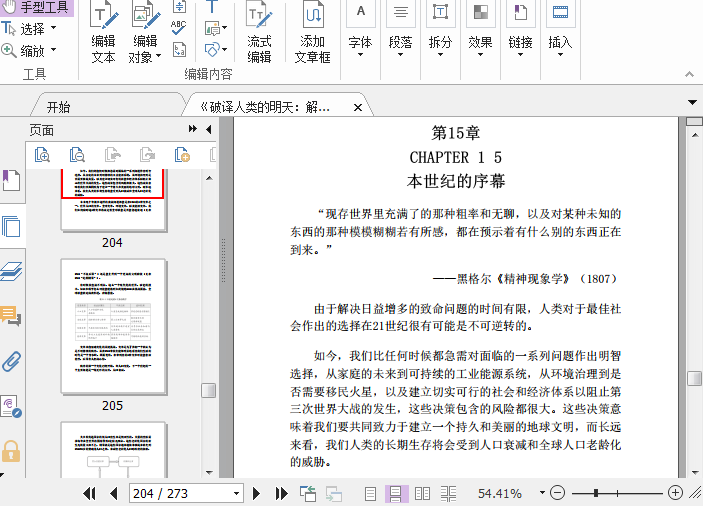Image resolution: width=703 pixels, height=506 pixels.
Task: Toggle two-page facing view mode
Action: (422, 493)
